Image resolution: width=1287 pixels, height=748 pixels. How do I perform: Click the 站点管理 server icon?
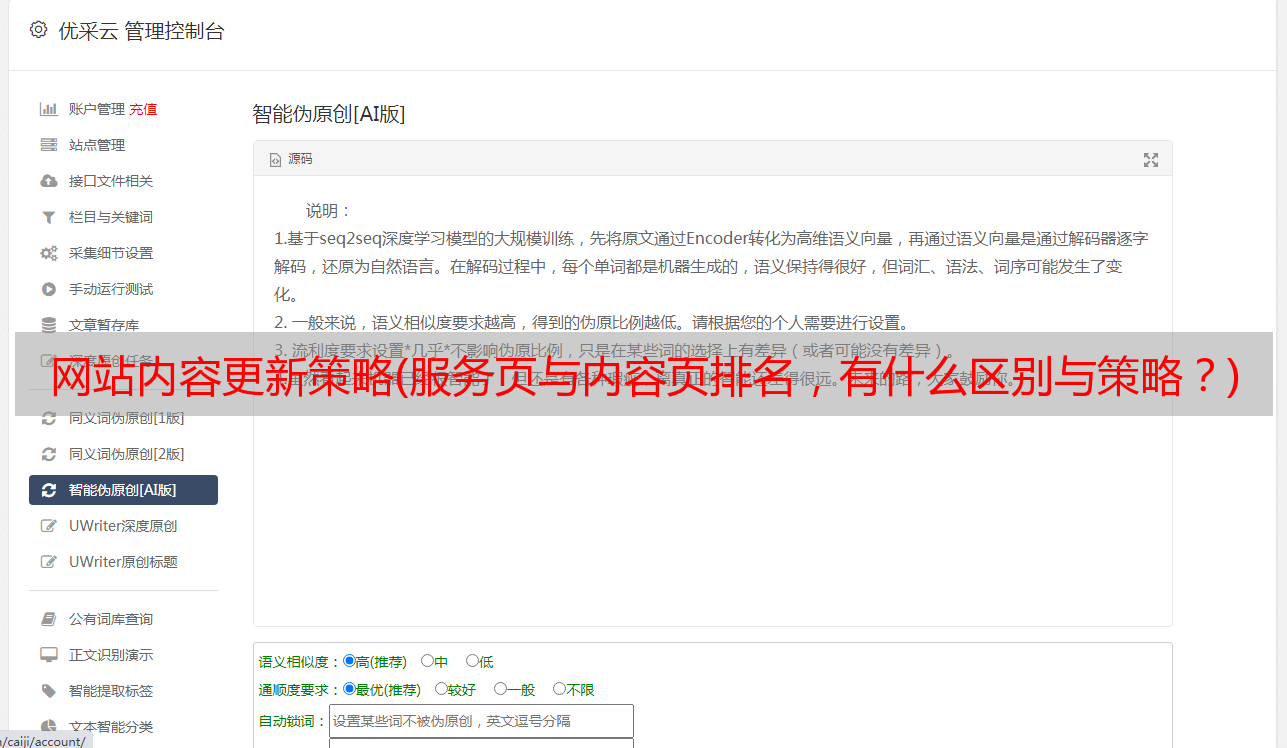click(48, 145)
